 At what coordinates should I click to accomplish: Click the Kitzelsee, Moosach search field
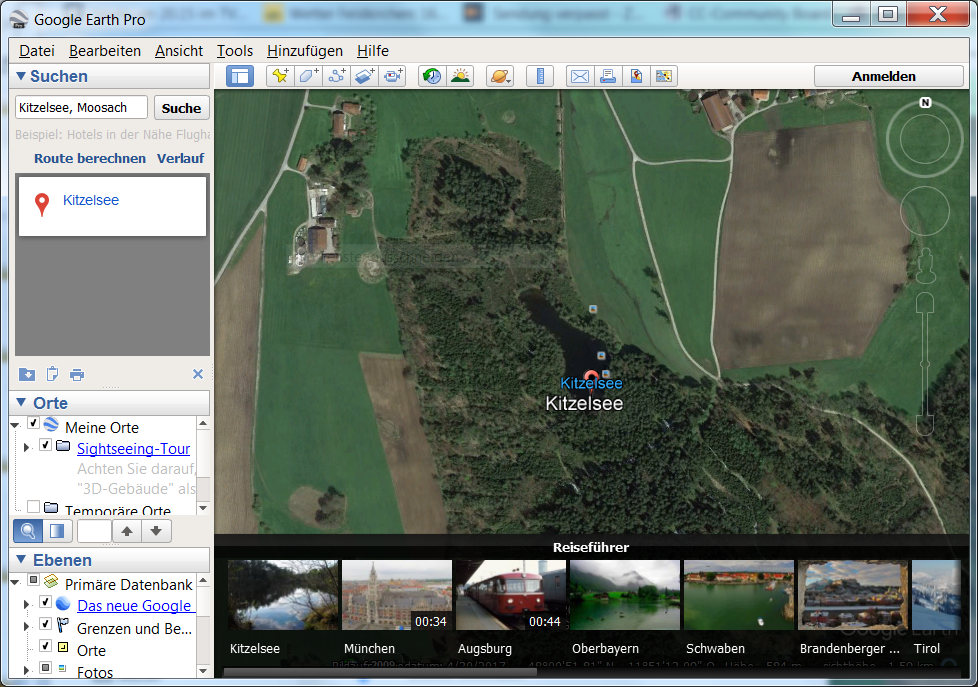point(81,107)
